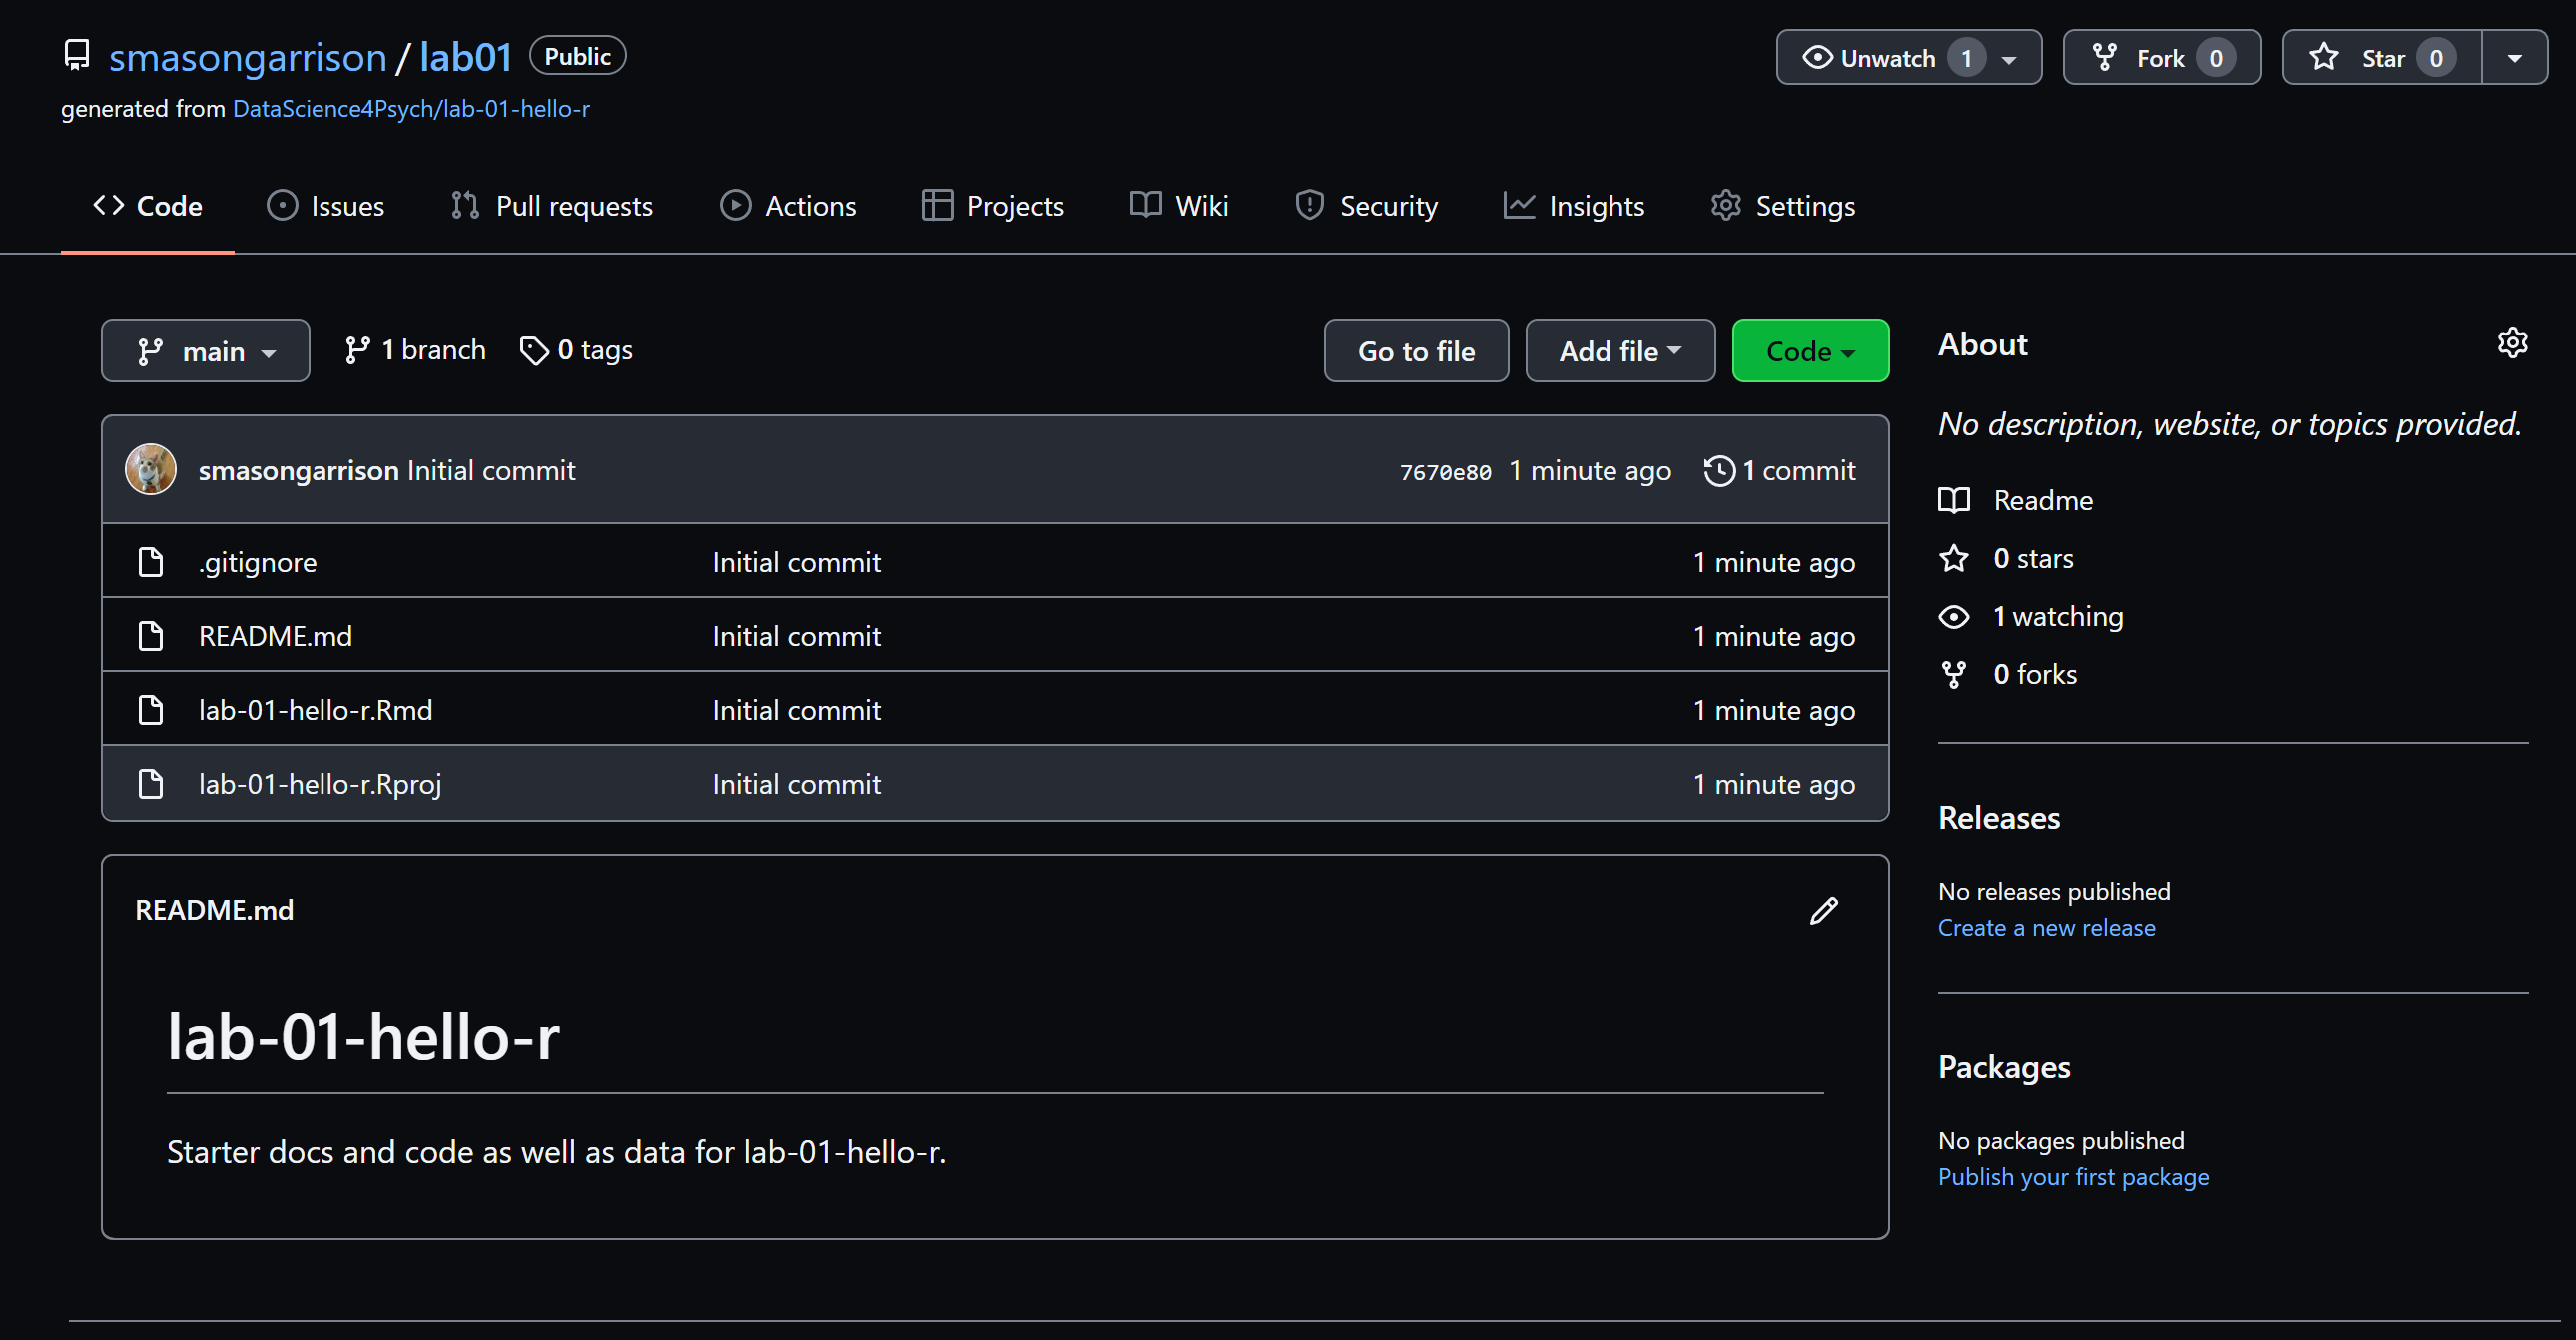Open About settings gear icon
The height and width of the screenshot is (1340, 2576).
[x=2512, y=343]
